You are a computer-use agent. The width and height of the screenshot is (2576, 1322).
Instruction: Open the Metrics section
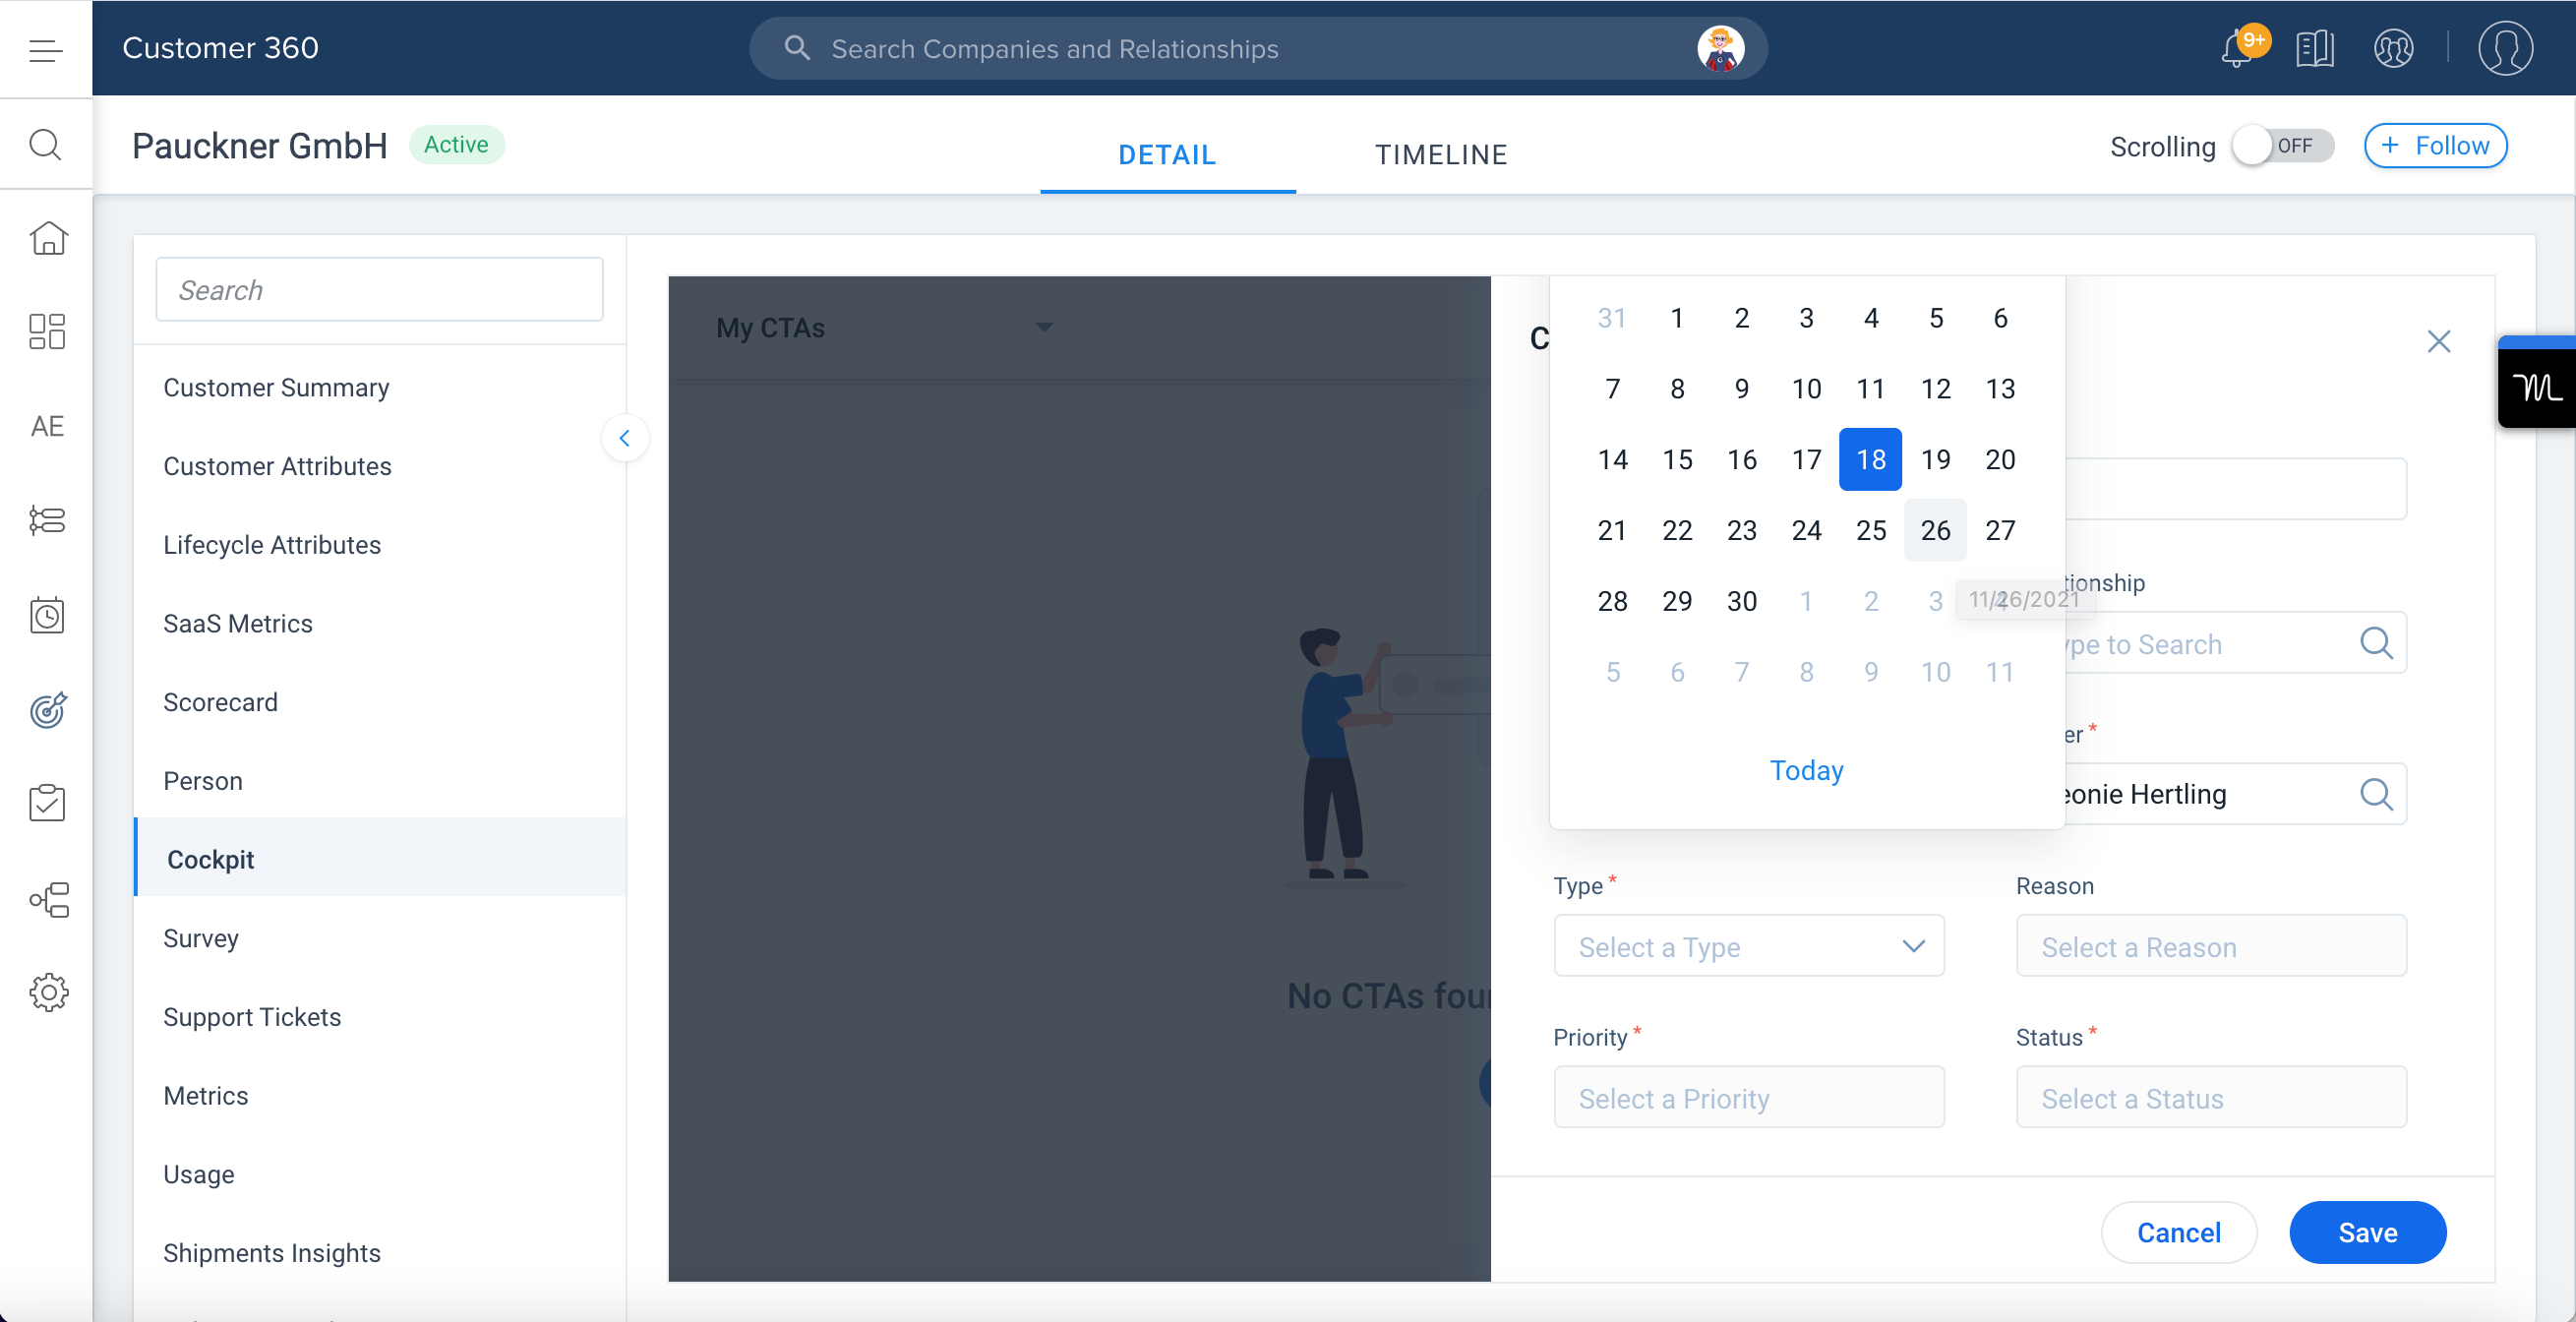click(380, 1096)
